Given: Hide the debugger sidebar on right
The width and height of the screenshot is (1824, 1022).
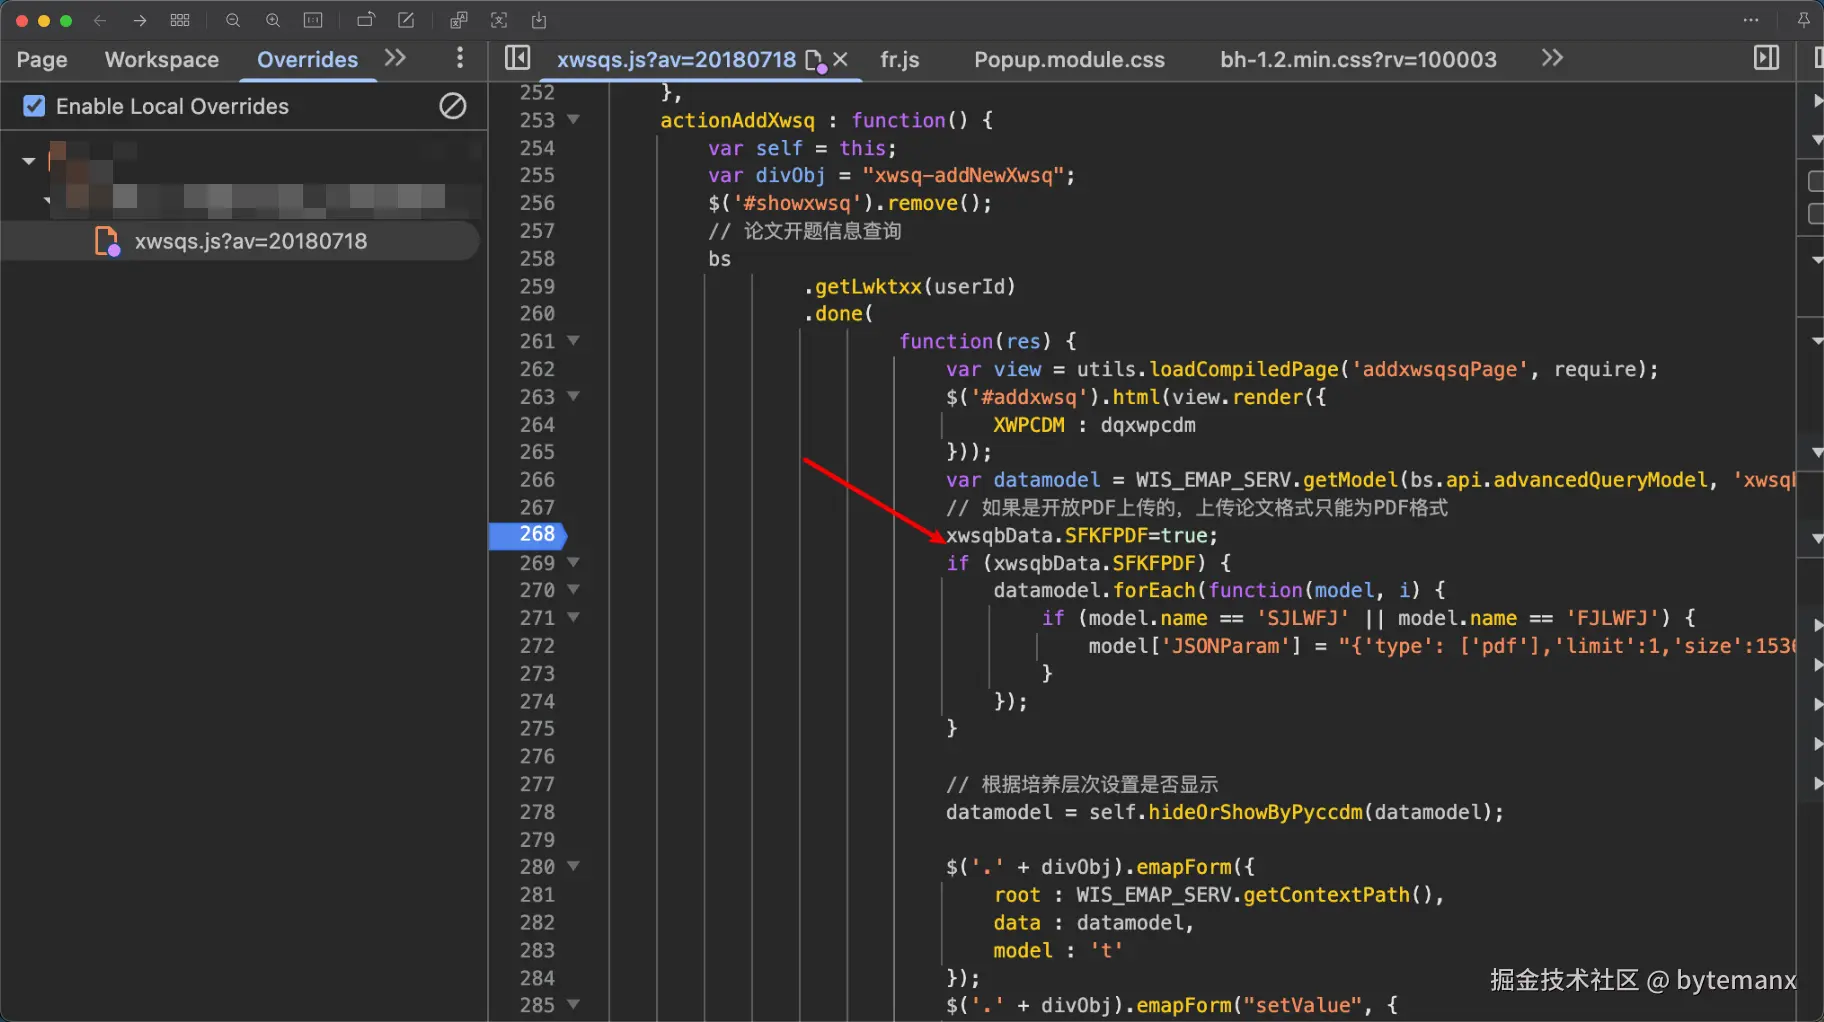Looking at the screenshot, I should [1766, 58].
